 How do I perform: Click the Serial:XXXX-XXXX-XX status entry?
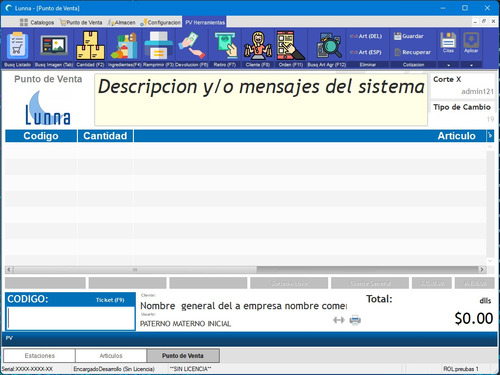click(27, 369)
